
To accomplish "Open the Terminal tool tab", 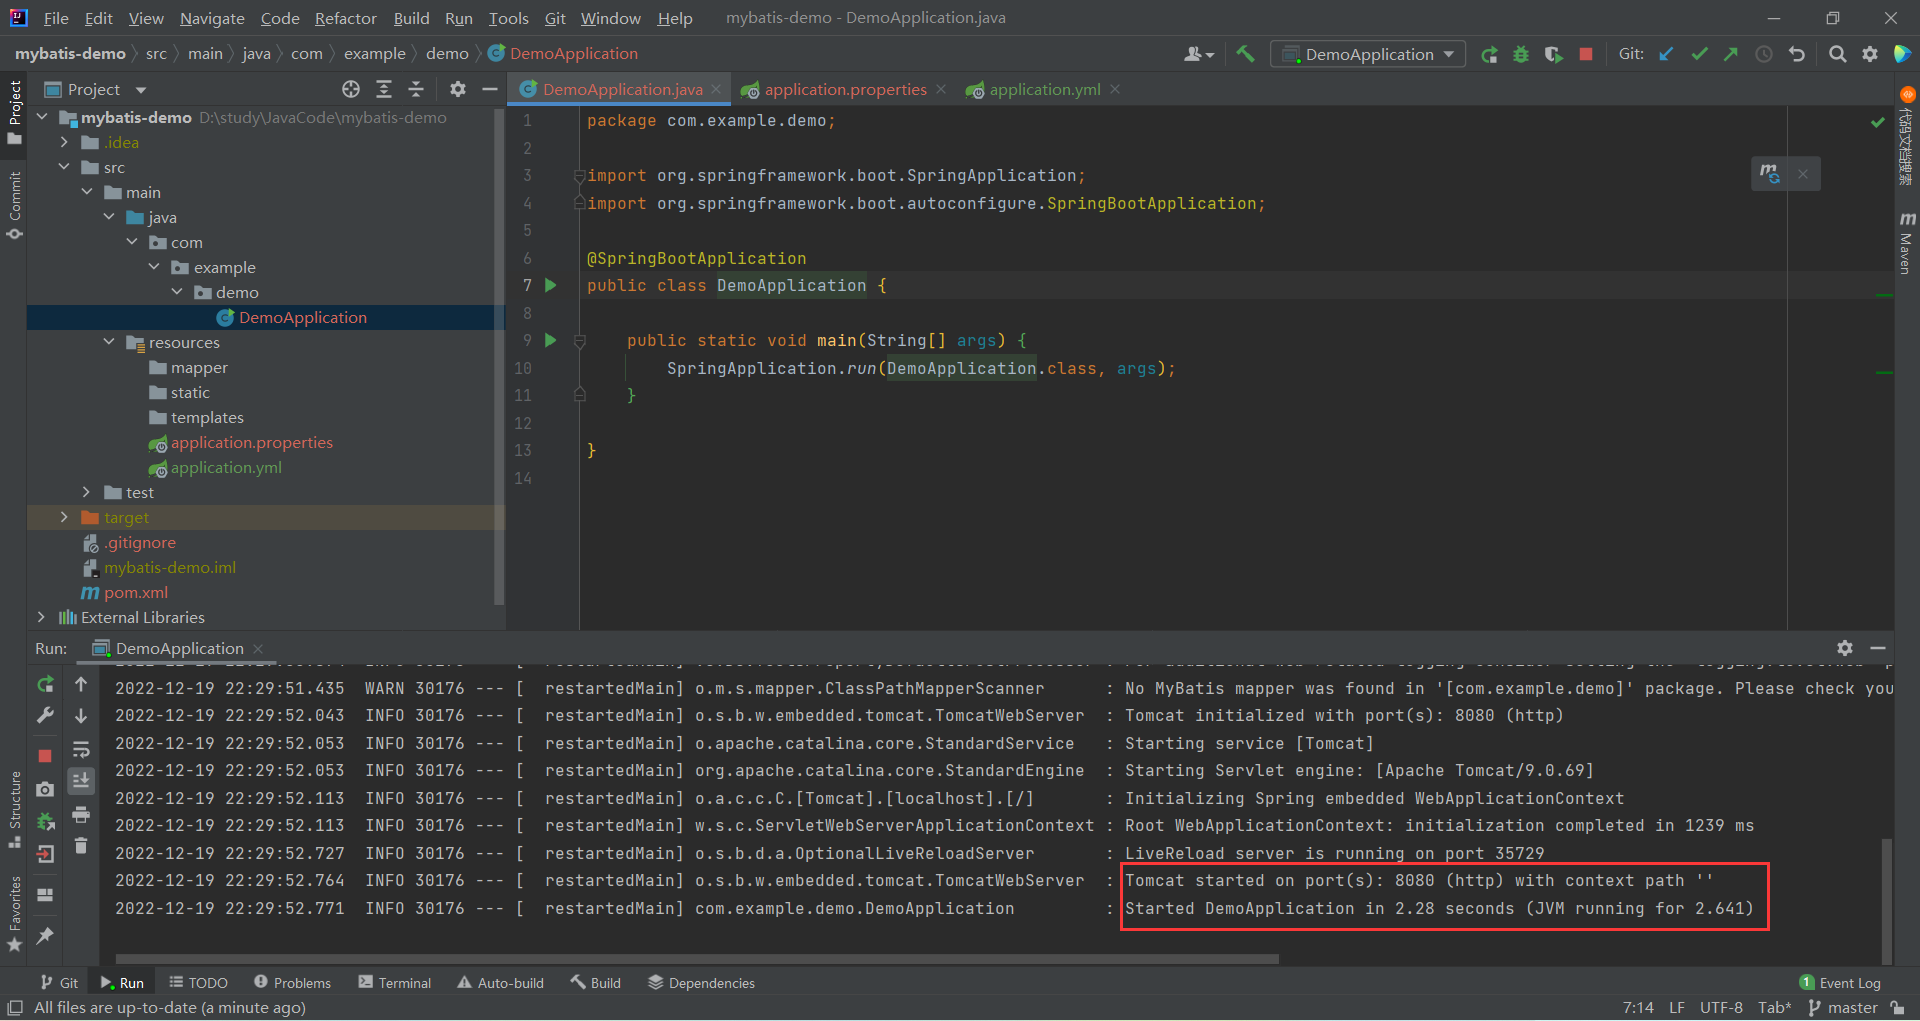I will click(x=395, y=983).
